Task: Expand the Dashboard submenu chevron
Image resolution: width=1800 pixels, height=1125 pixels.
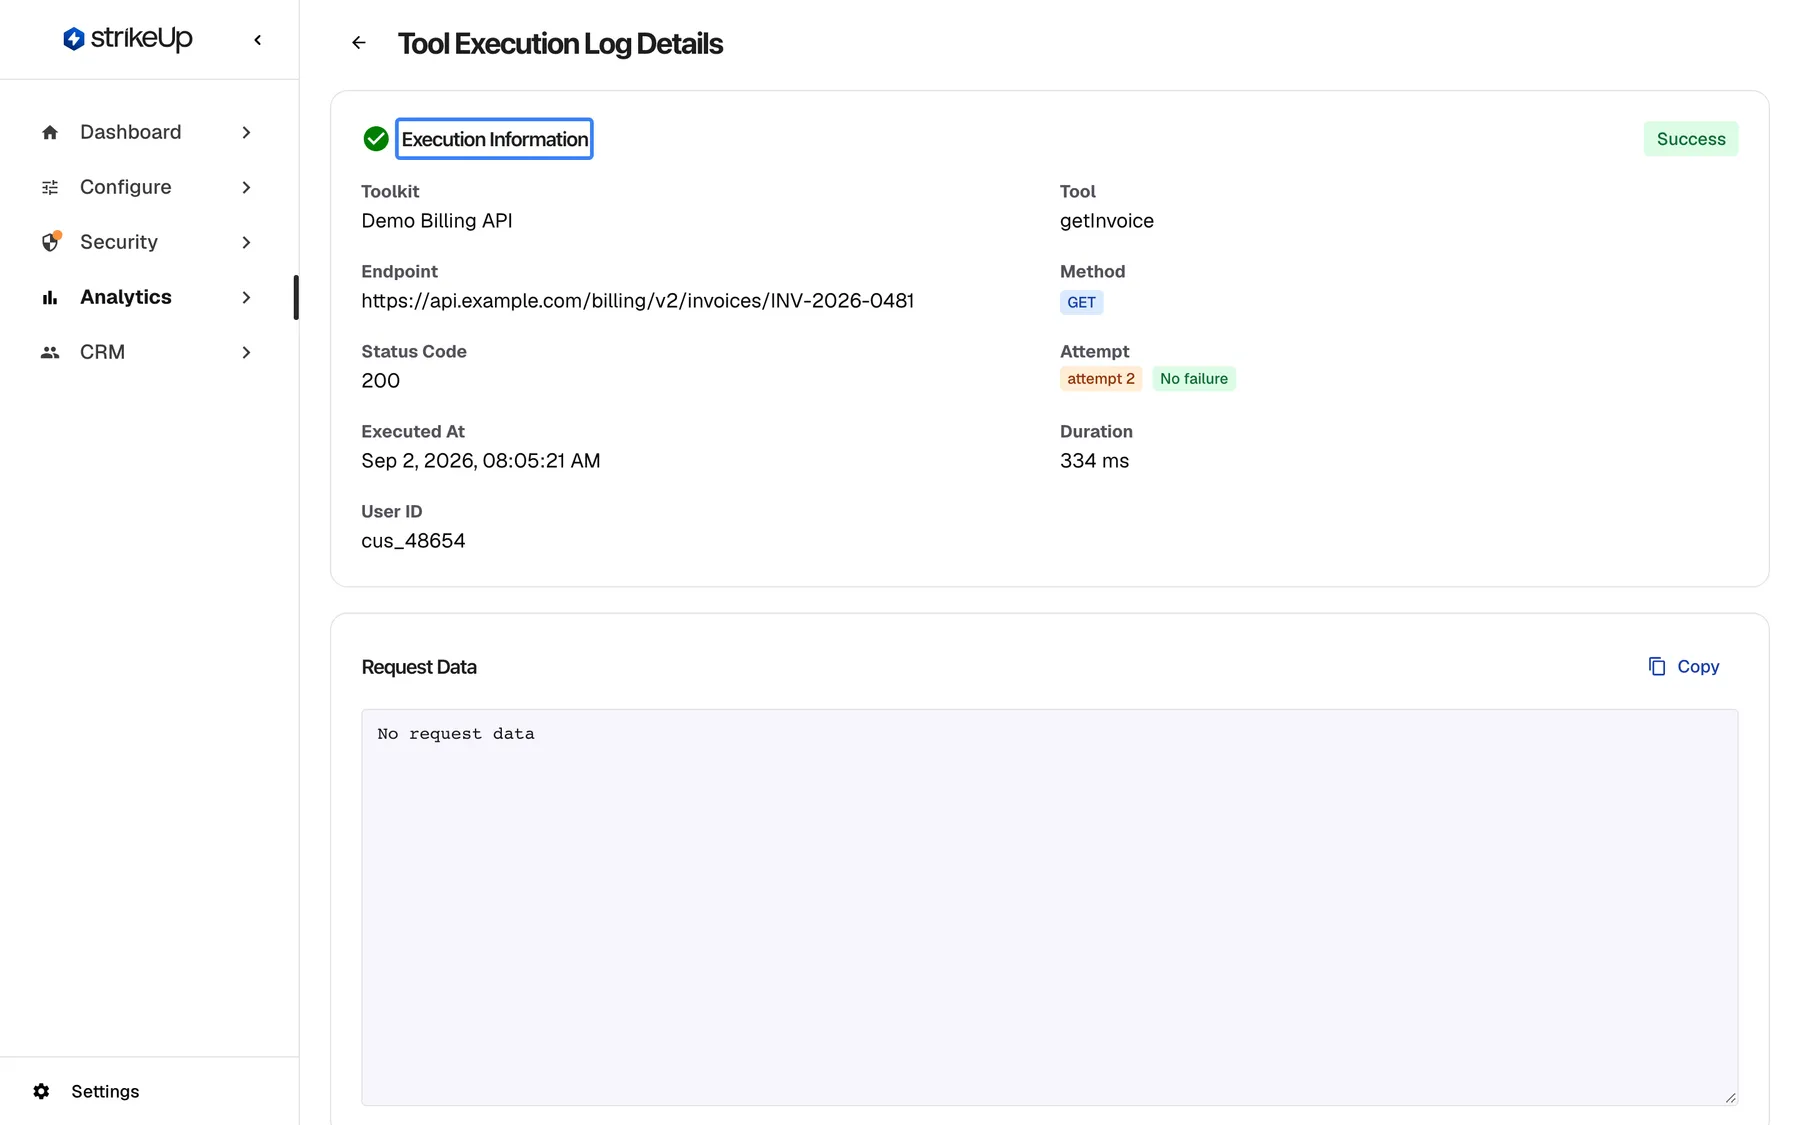Action: [x=246, y=132]
